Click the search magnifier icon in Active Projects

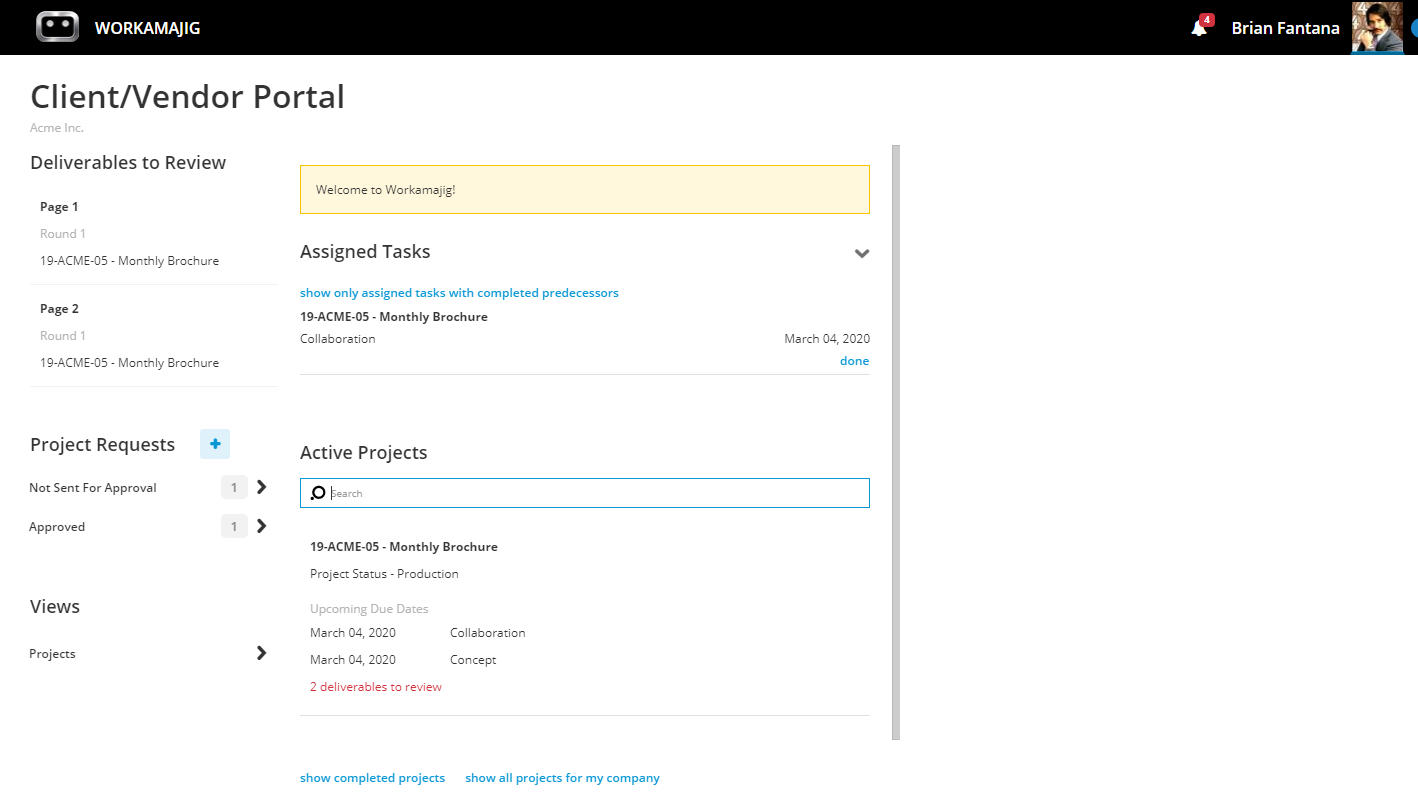point(318,493)
